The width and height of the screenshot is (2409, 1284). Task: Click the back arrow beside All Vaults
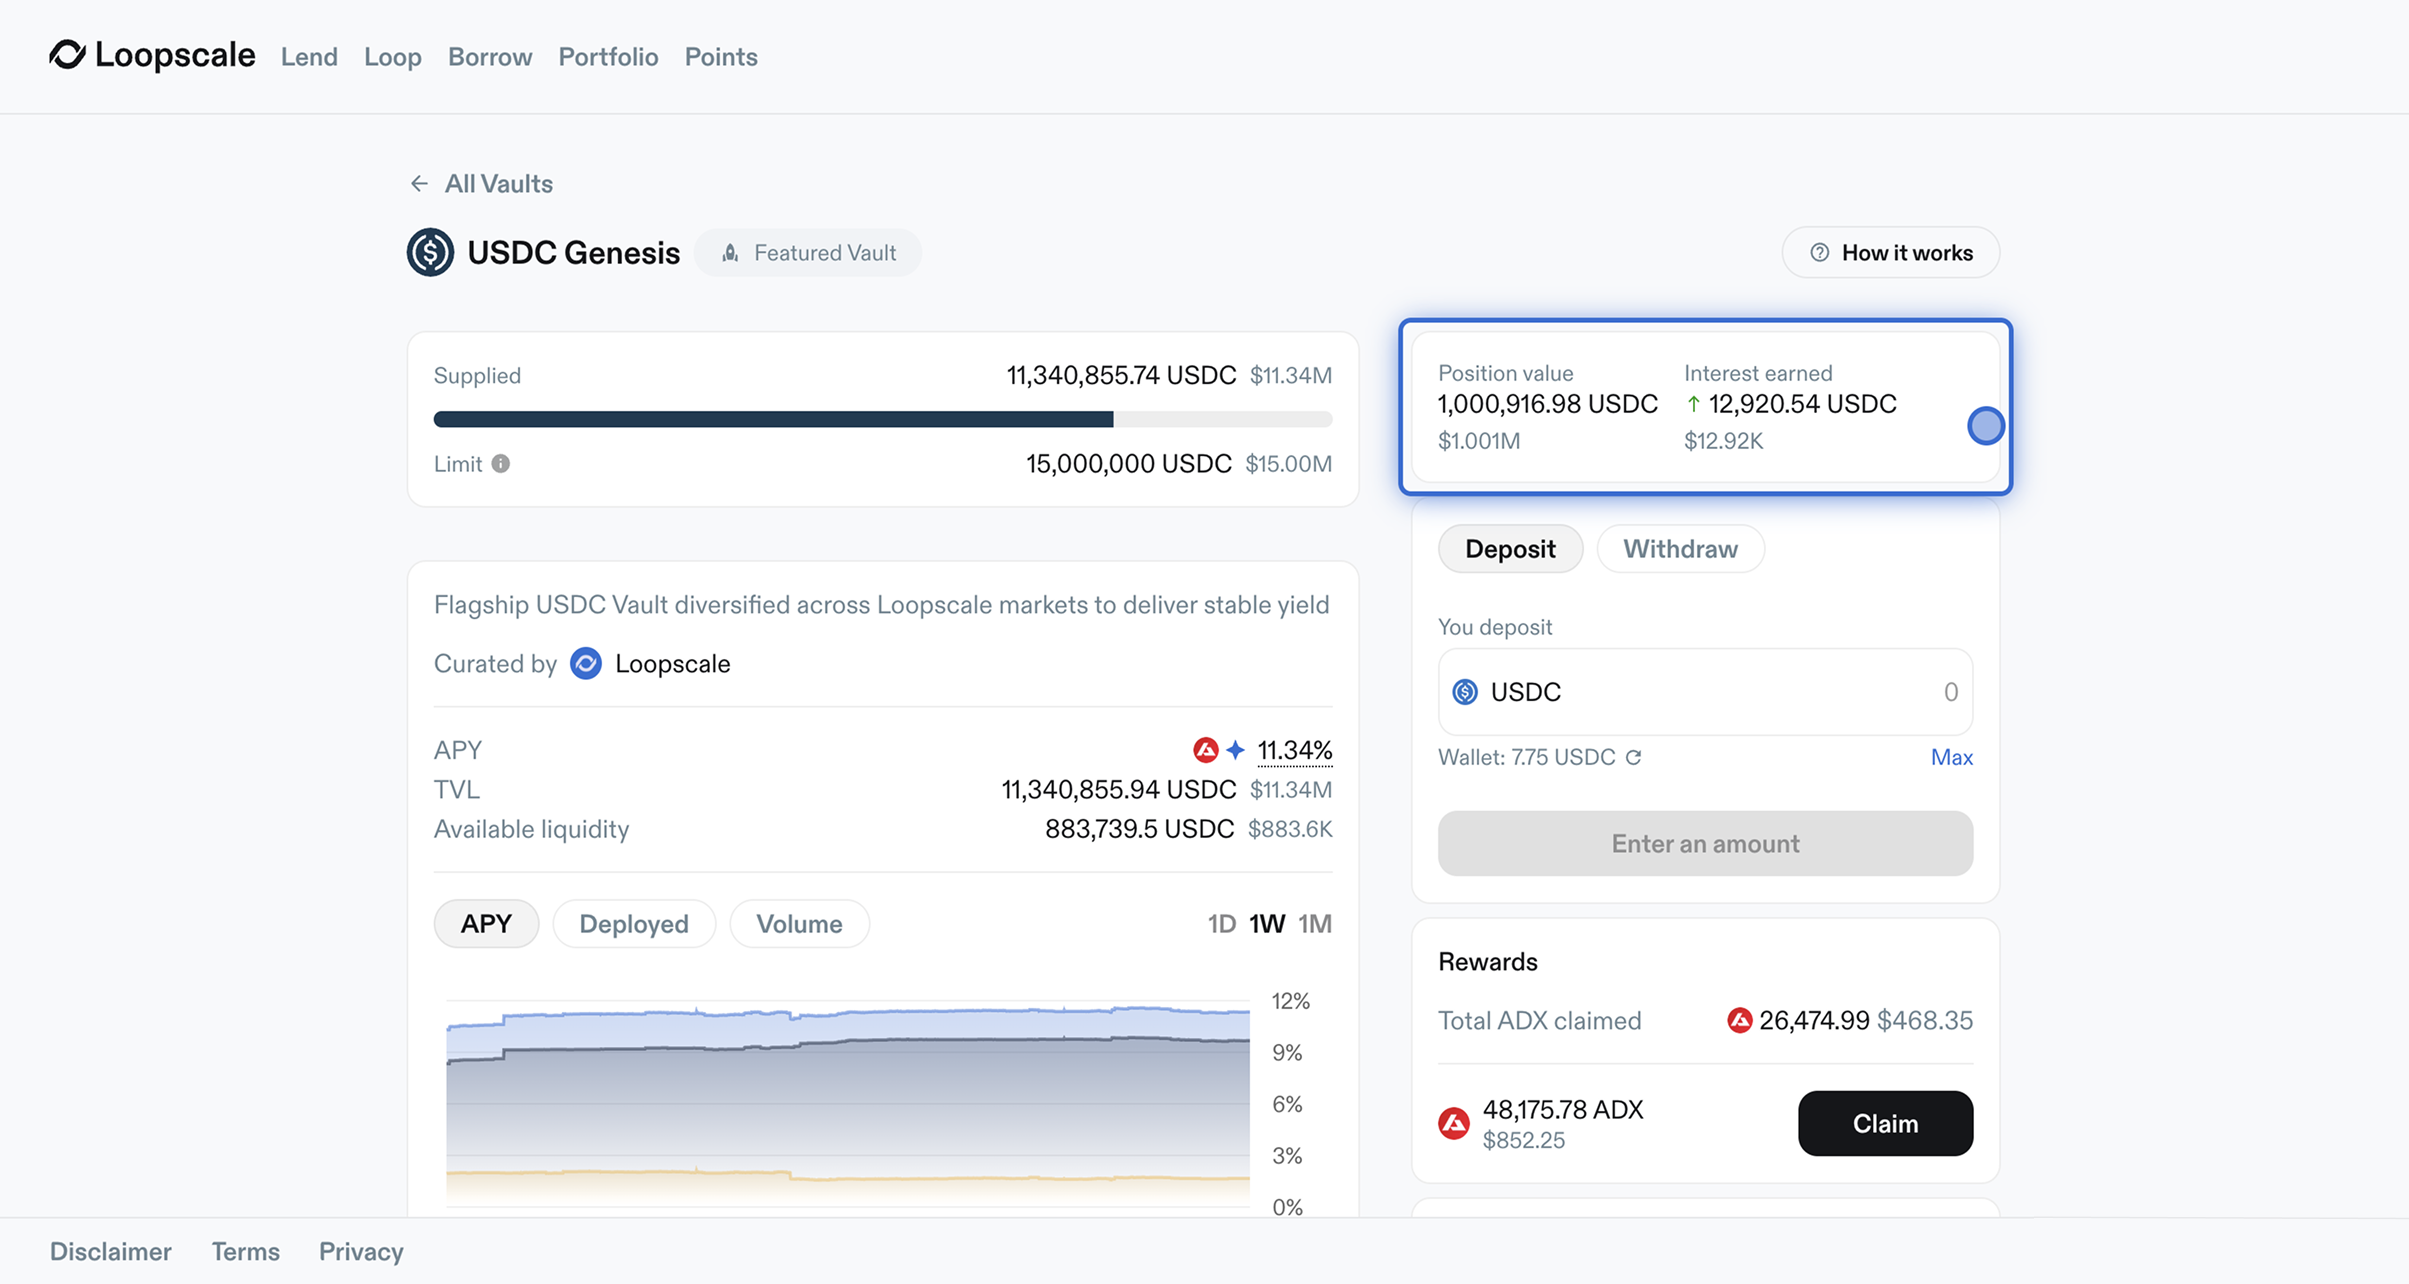(x=419, y=184)
